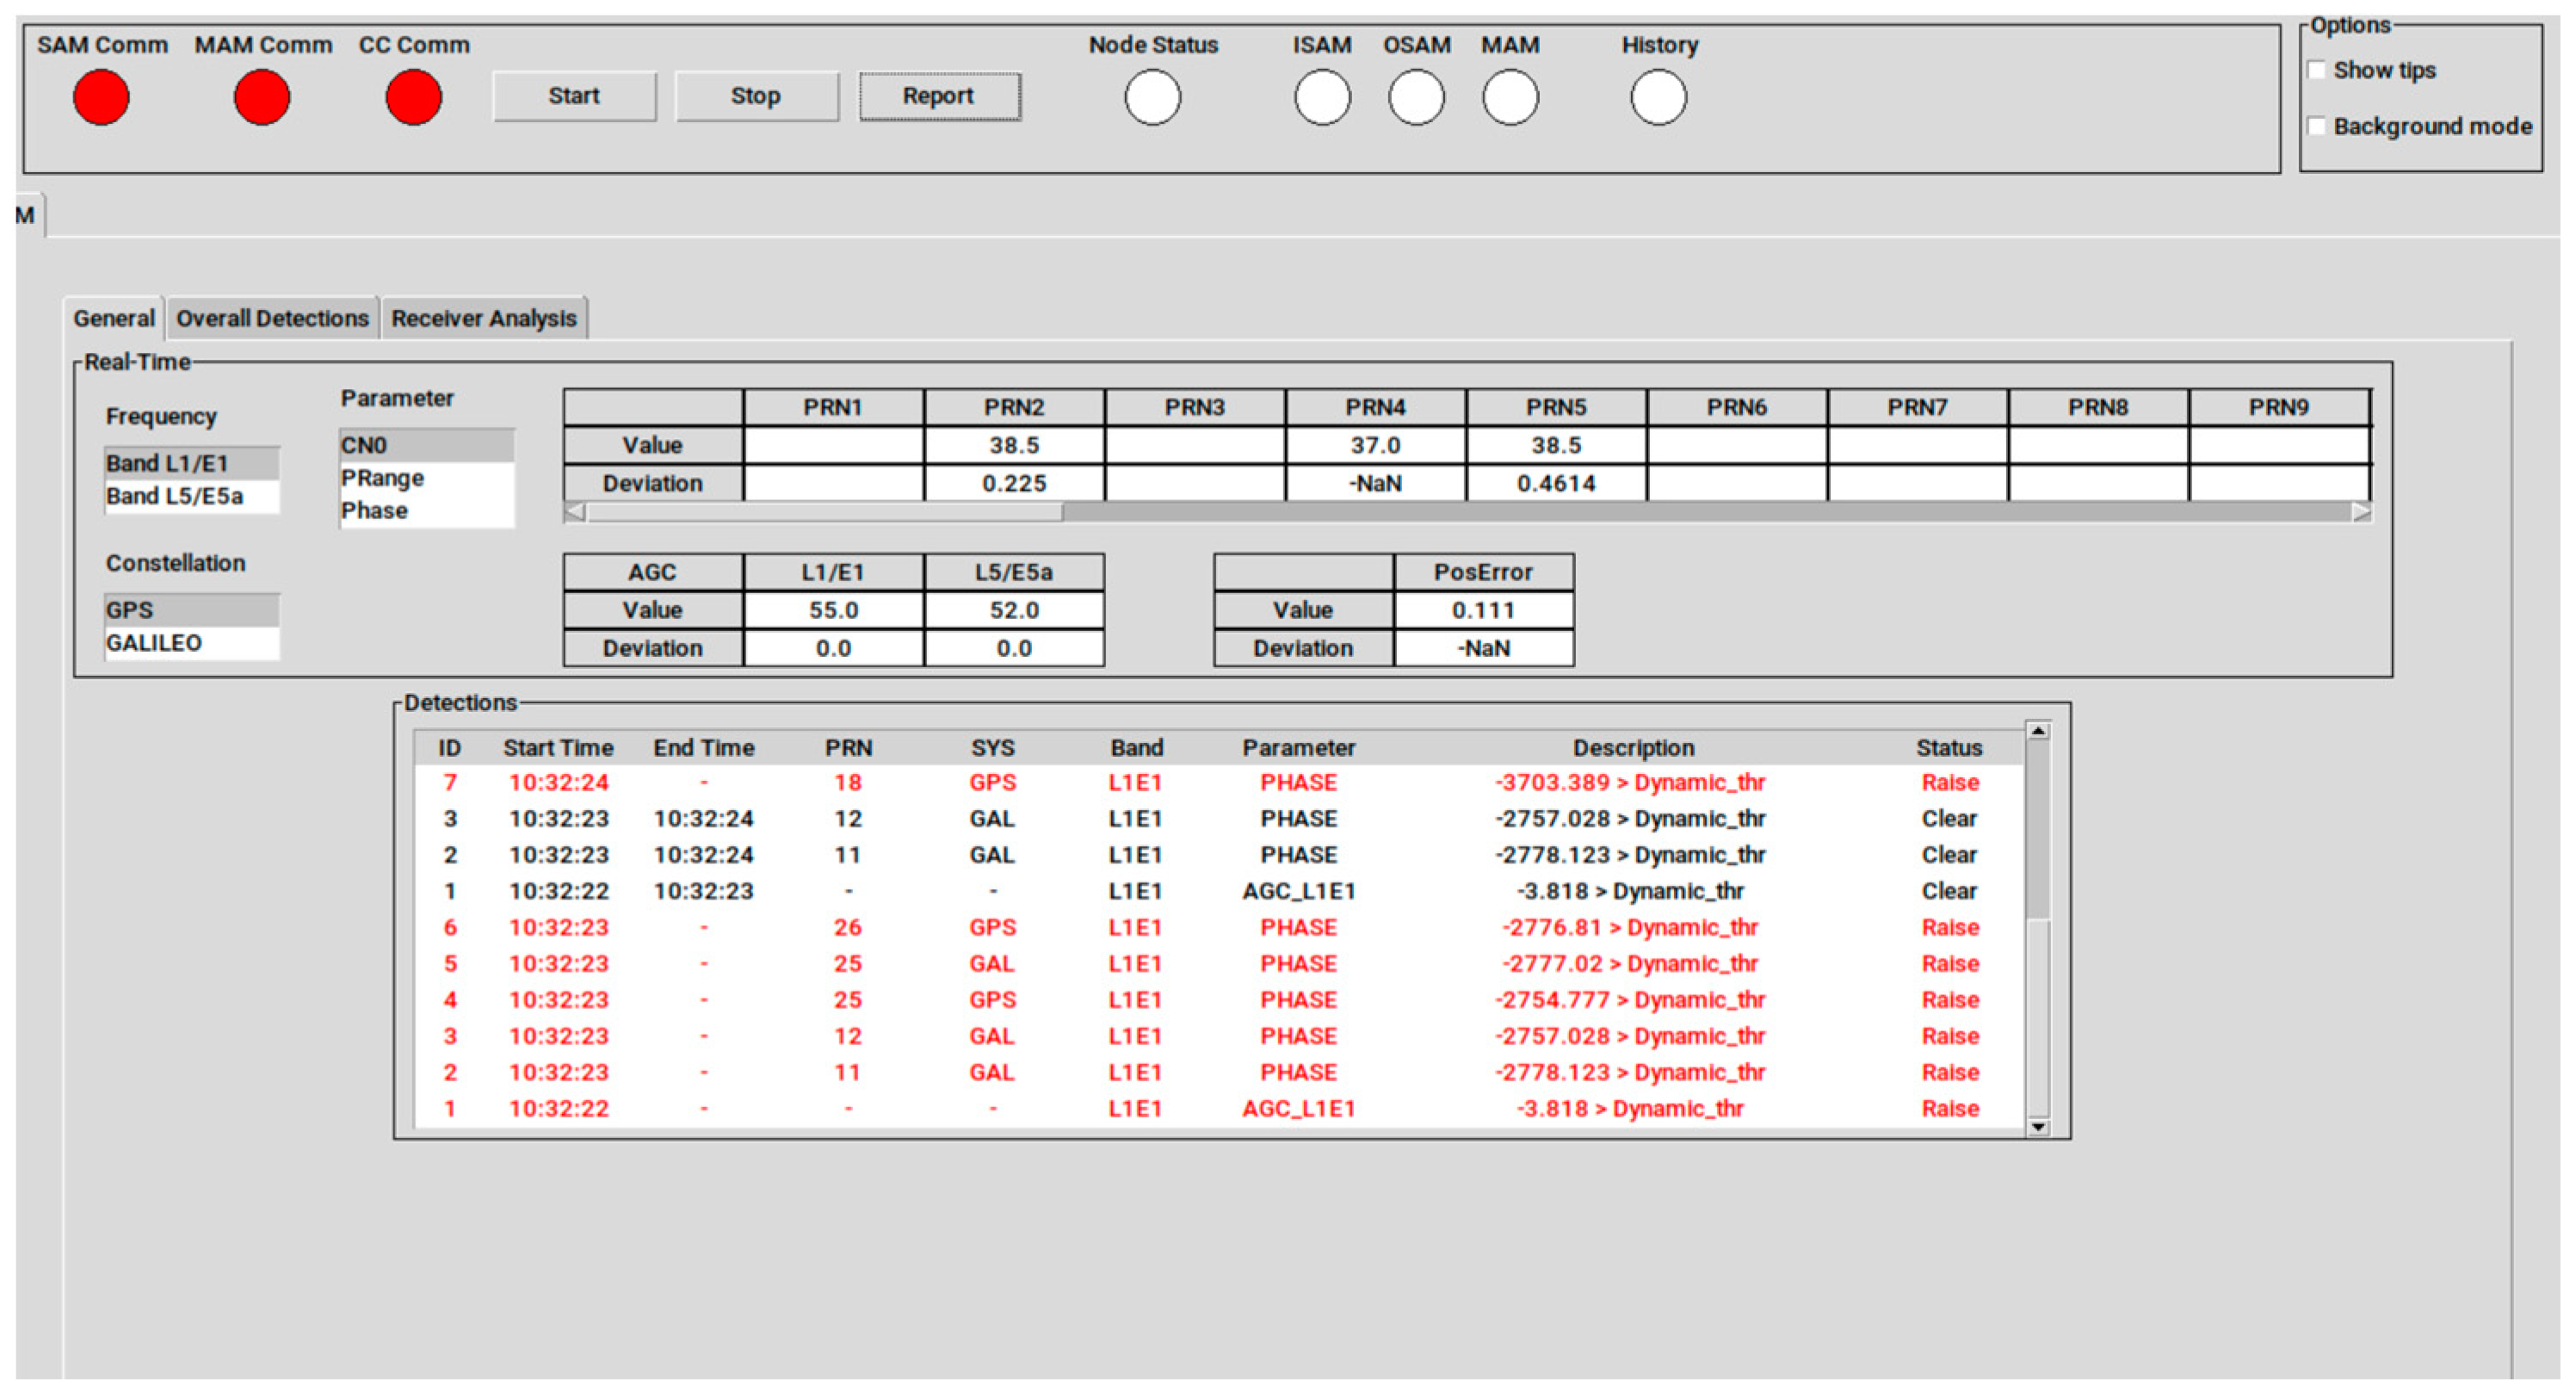Switch to the Overall Detections tab
The width and height of the screenshot is (2576, 1398).
272,318
